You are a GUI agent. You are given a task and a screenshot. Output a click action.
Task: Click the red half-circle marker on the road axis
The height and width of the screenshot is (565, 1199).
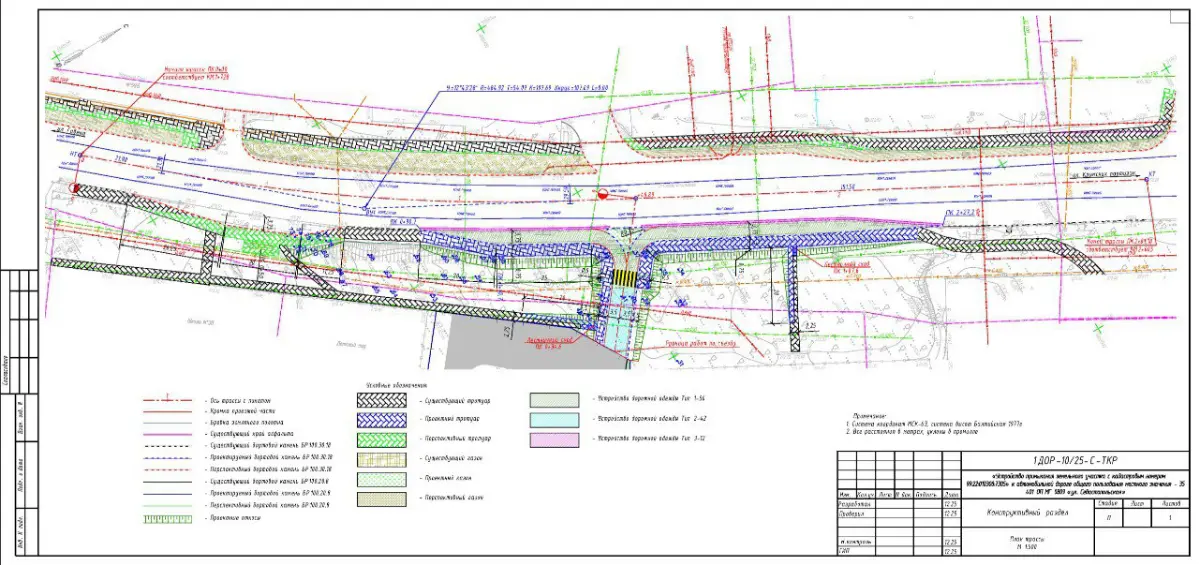point(603,195)
